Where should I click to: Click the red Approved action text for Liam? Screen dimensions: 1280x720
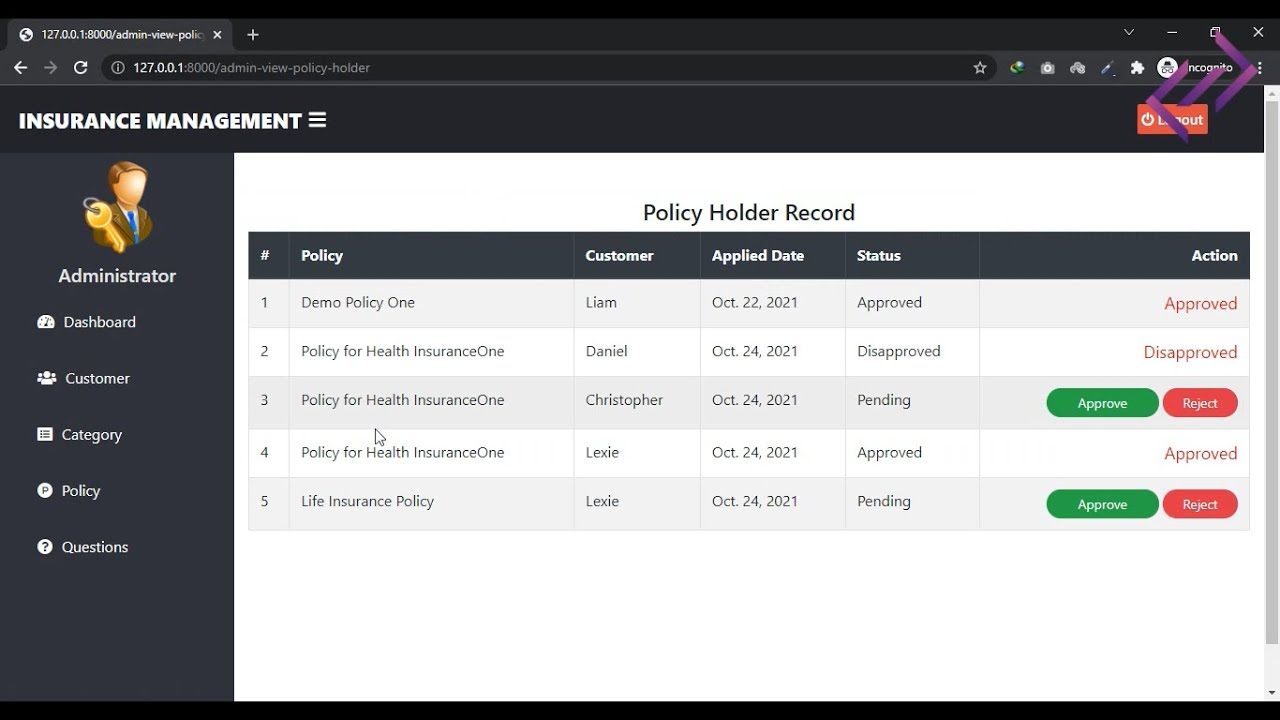pos(1200,304)
